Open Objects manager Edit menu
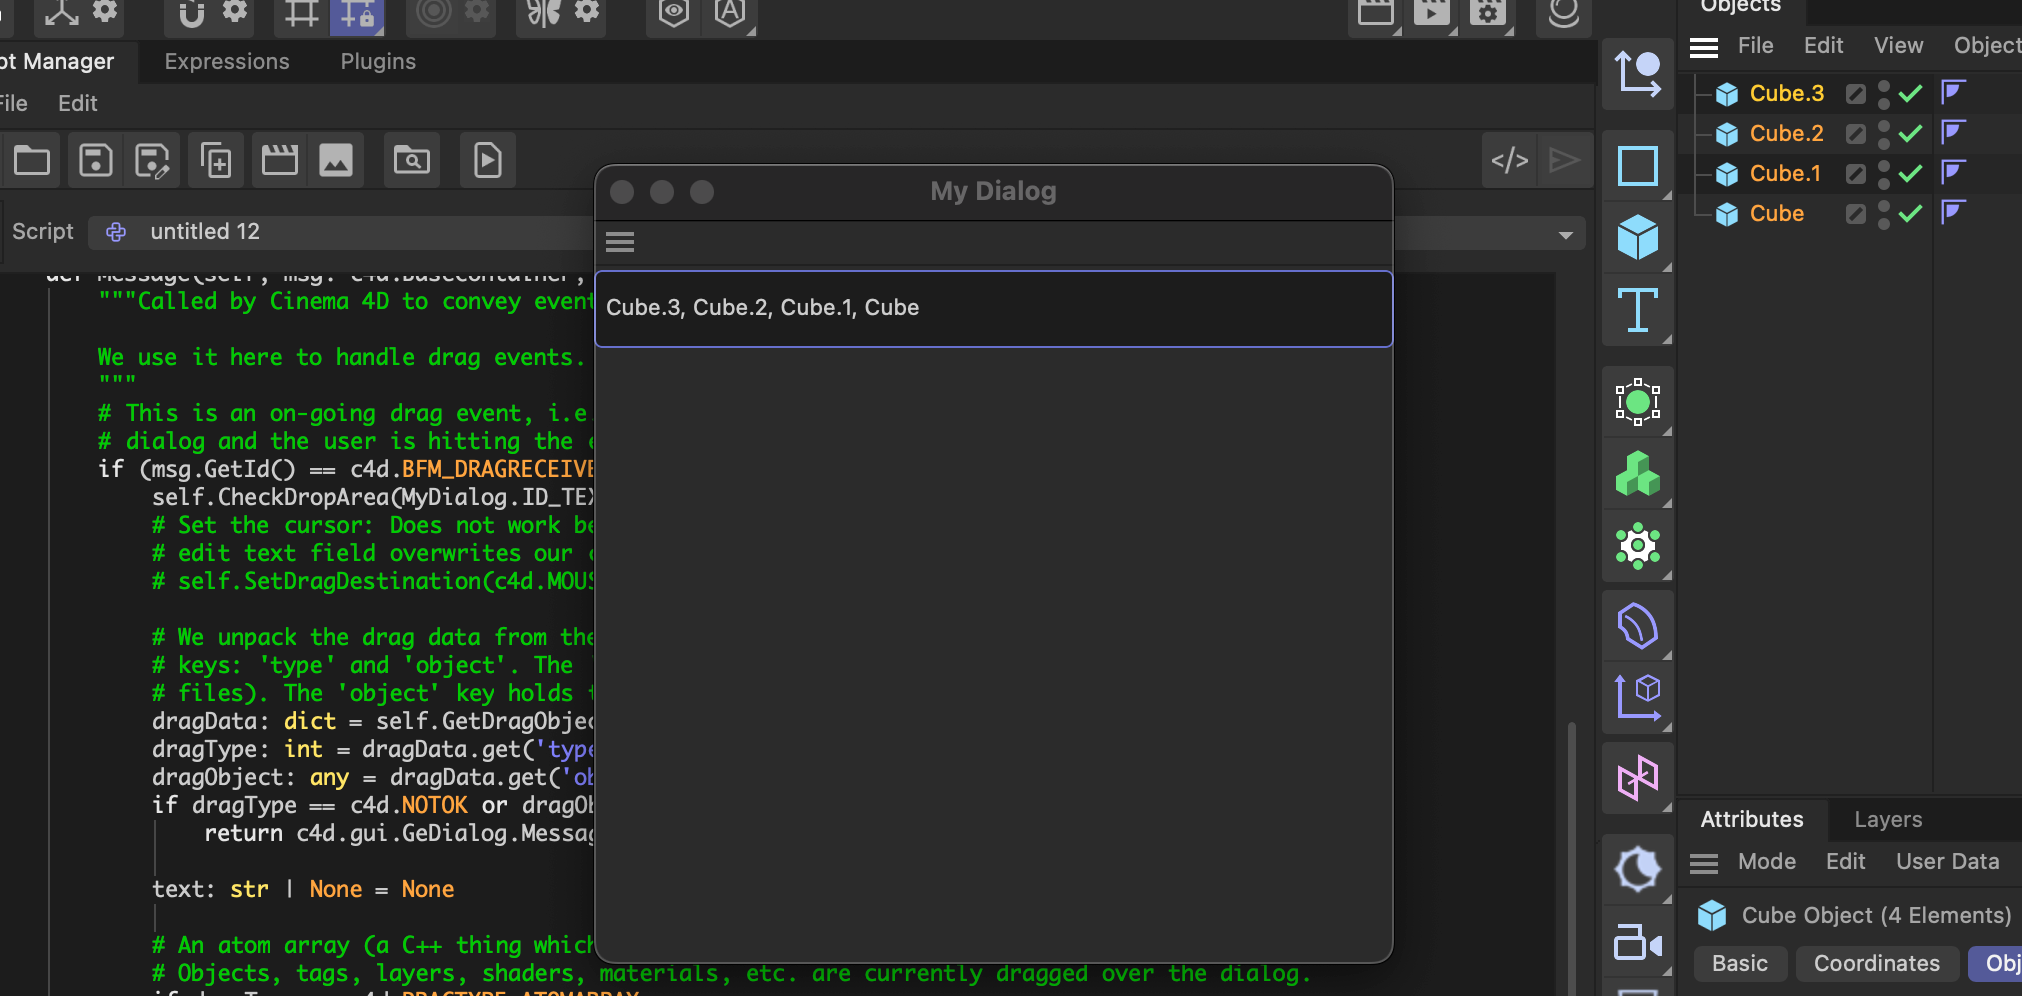The height and width of the screenshot is (996, 2022). click(1823, 46)
